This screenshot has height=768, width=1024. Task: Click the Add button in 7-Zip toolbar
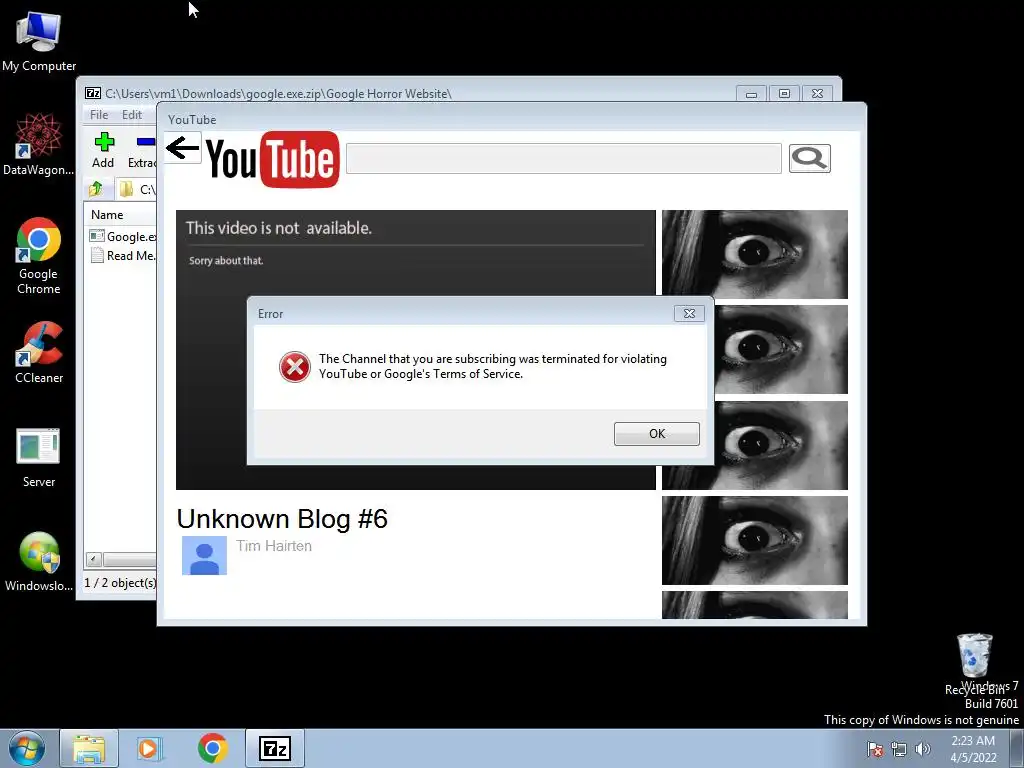103,150
